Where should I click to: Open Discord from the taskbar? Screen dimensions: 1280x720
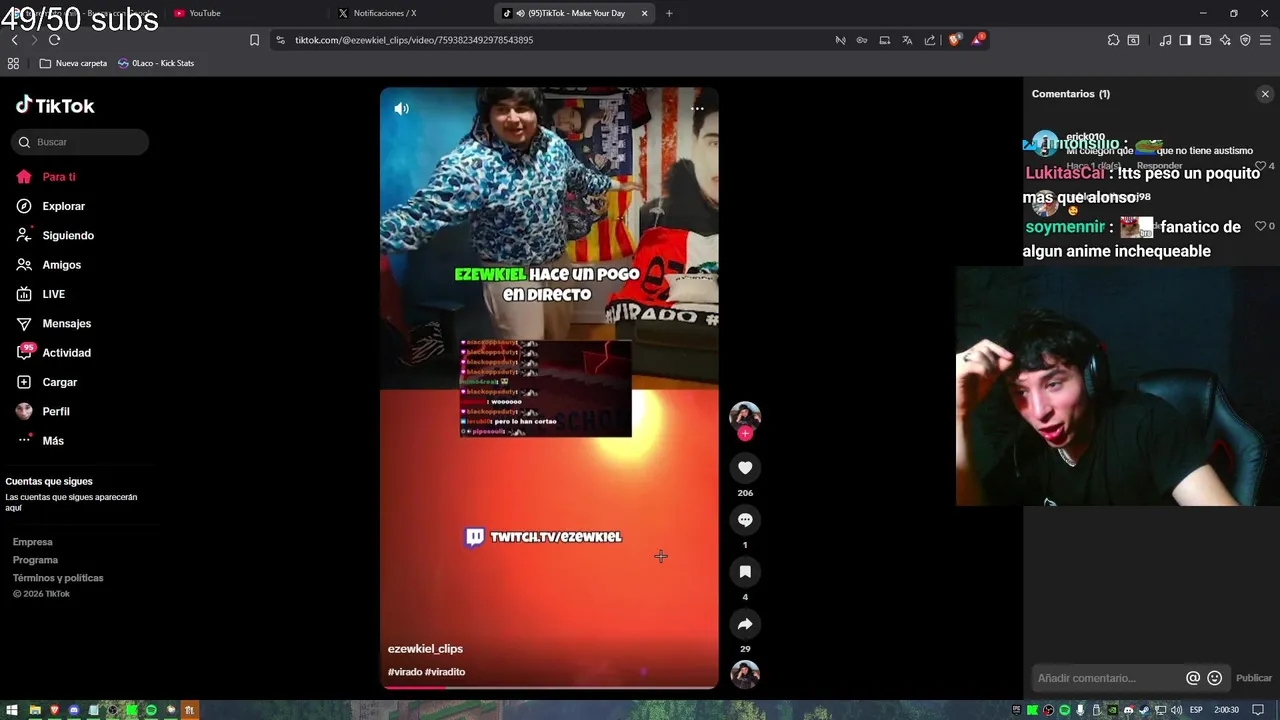[73, 710]
